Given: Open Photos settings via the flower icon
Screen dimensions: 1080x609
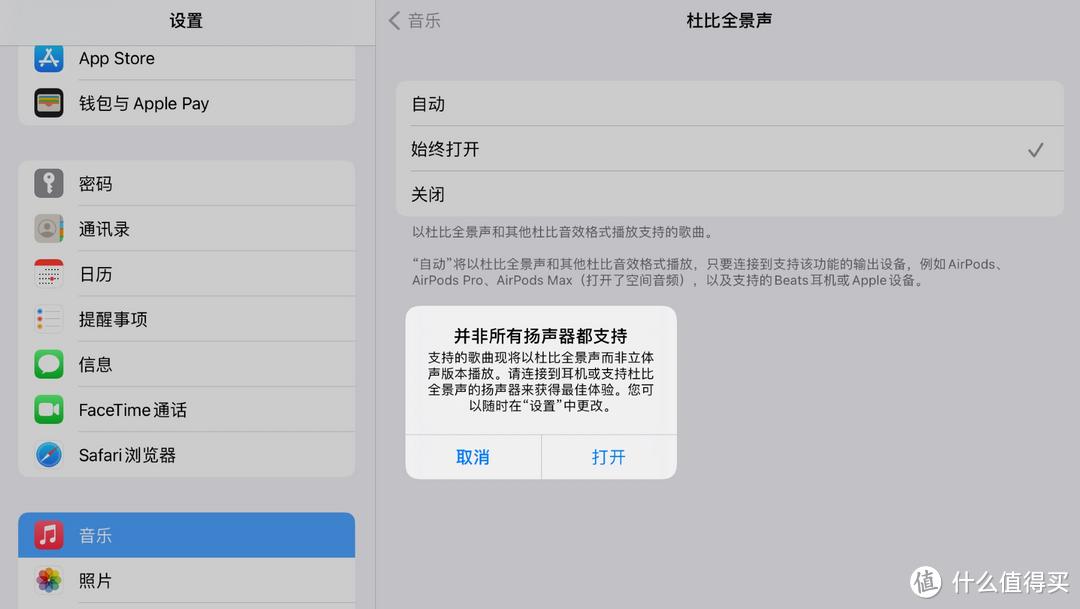Looking at the screenshot, I should [48, 580].
